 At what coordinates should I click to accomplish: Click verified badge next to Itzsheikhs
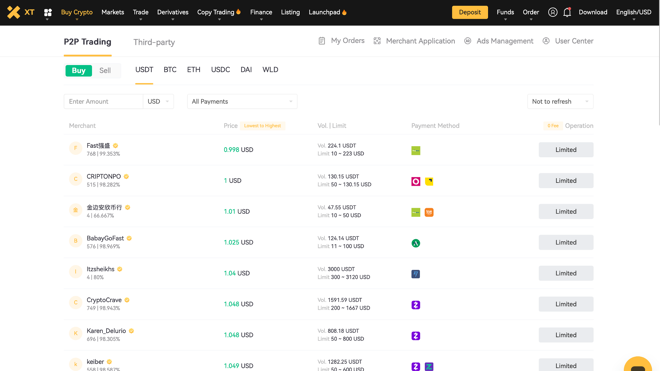(120, 269)
